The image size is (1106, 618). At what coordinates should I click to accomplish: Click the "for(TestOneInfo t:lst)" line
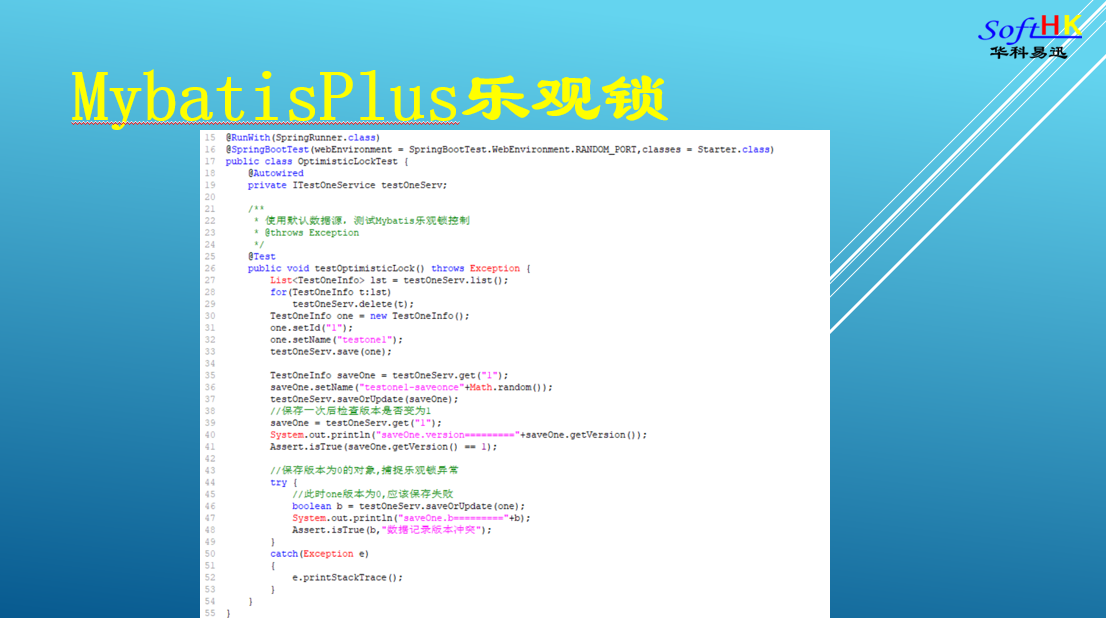(x=330, y=292)
